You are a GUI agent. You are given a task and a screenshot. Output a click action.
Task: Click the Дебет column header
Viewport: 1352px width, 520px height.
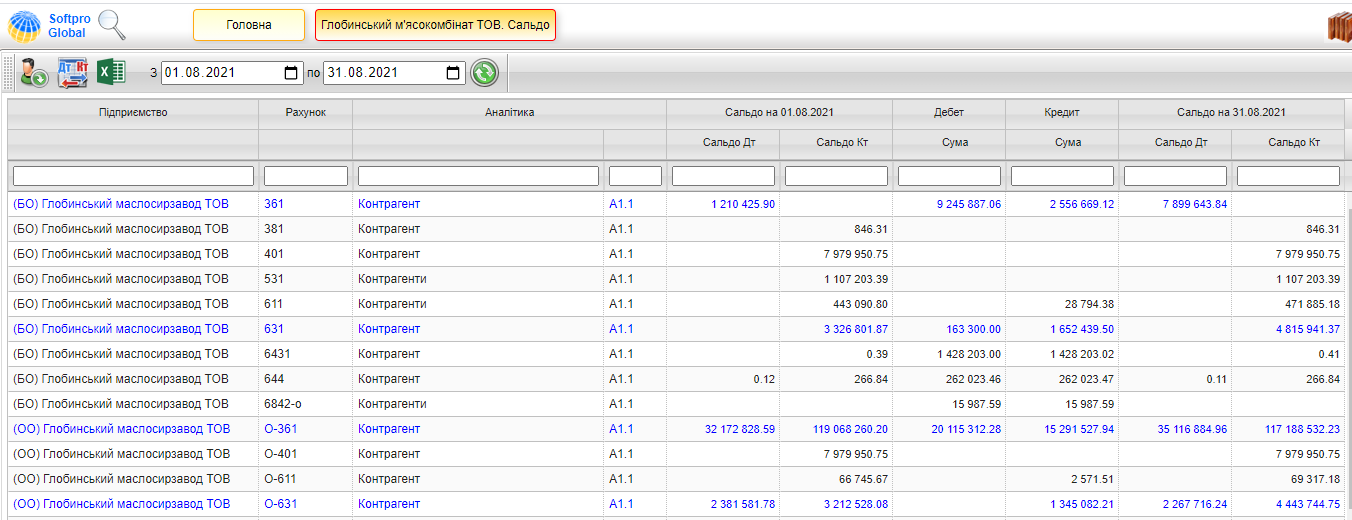point(949,113)
